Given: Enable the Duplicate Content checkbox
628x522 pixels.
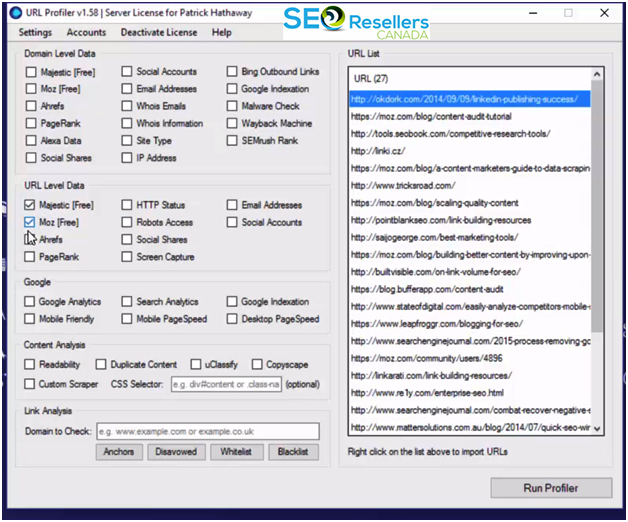Looking at the screenshot, I should pyautogui.click(x=101, y=364).
